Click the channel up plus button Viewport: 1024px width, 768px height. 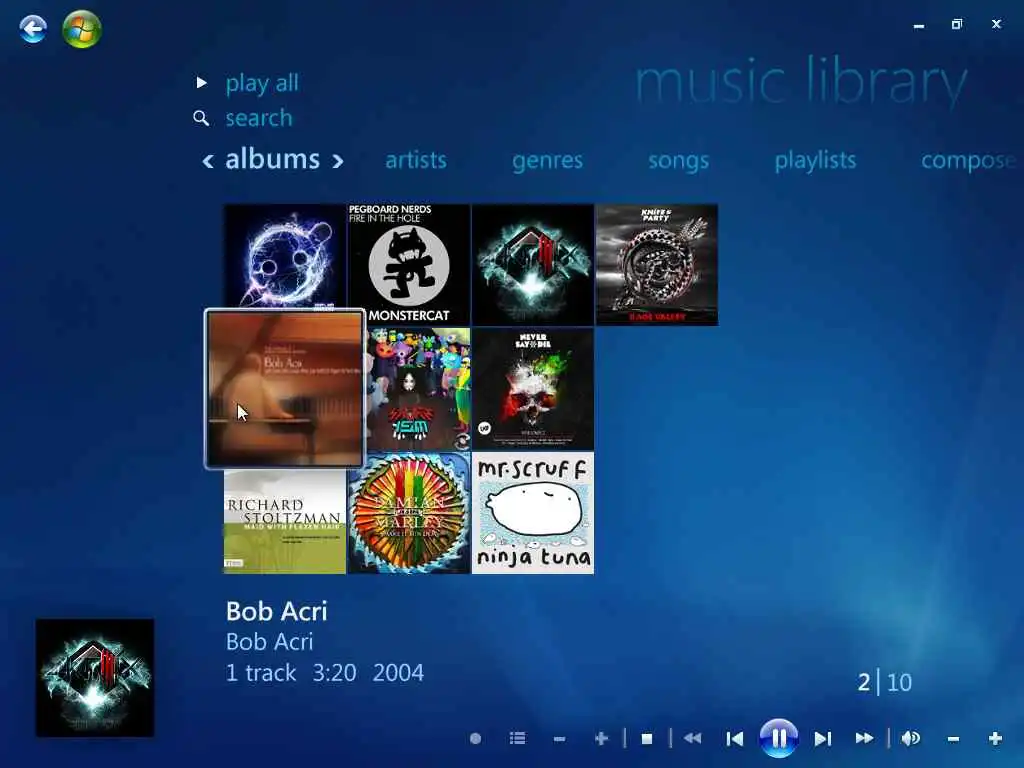click(x=601, y=739)
